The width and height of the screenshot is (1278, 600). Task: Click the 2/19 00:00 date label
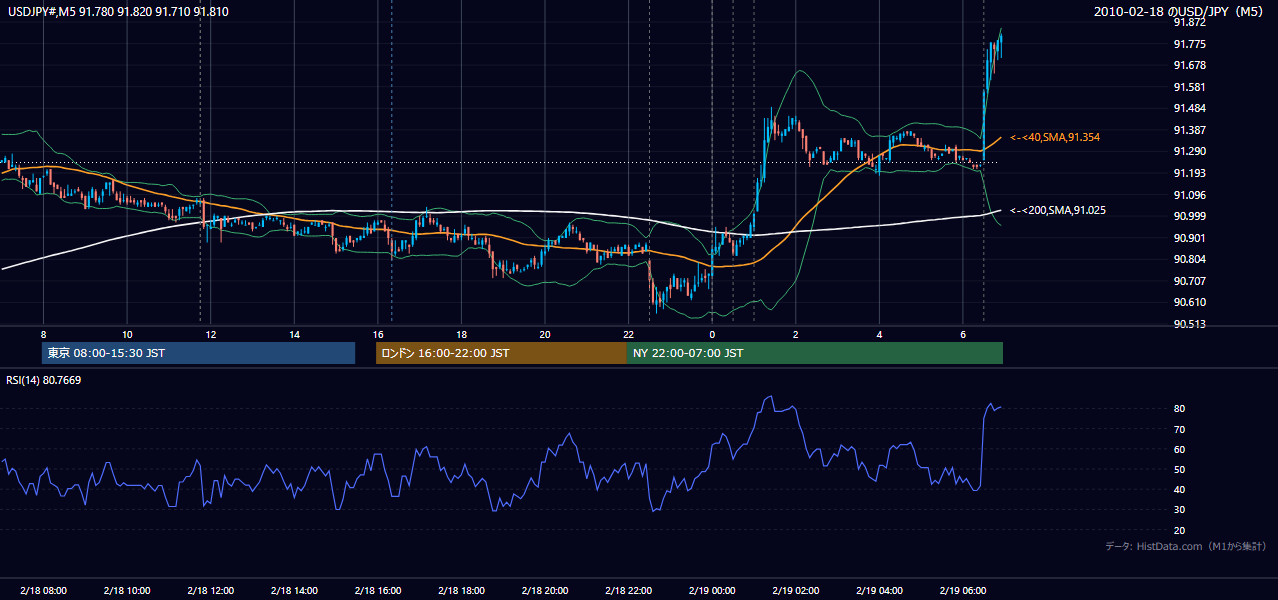[x=712, y=591]
